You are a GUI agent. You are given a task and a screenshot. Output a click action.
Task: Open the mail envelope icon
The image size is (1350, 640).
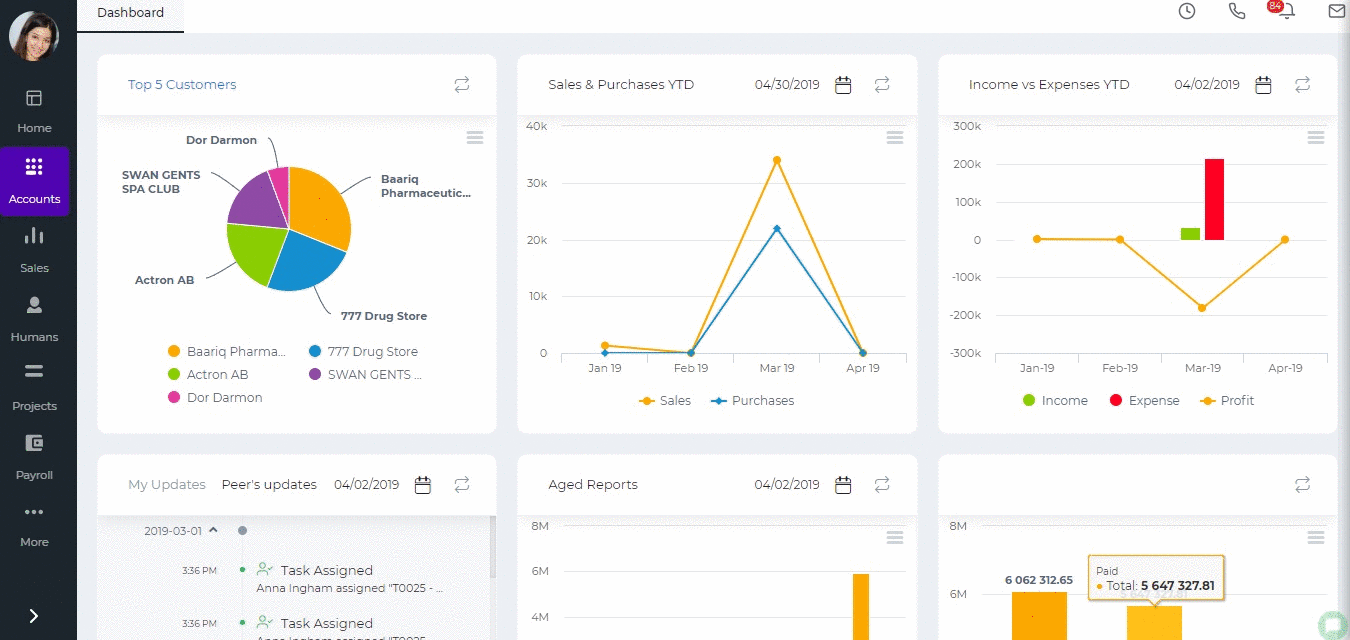(x=1336, y=11)
